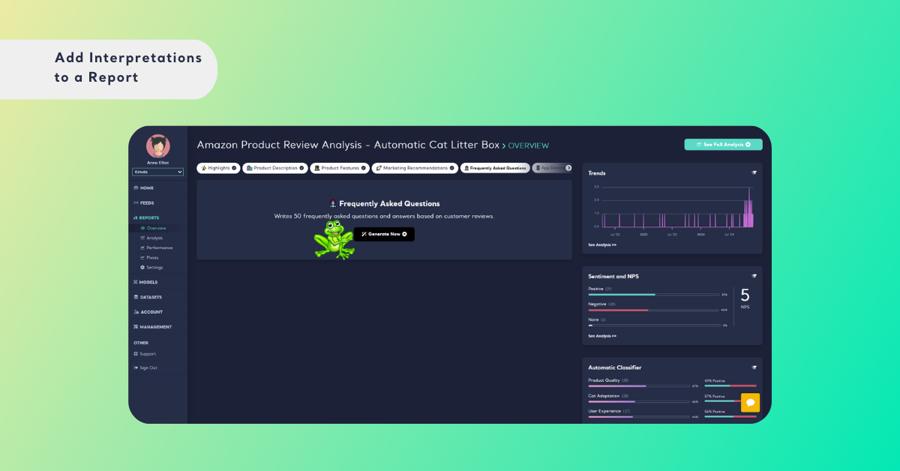Screen dimensions: 900x471
Task: Open the Automatic Classifier filter icon
Action: coord(754,367)
